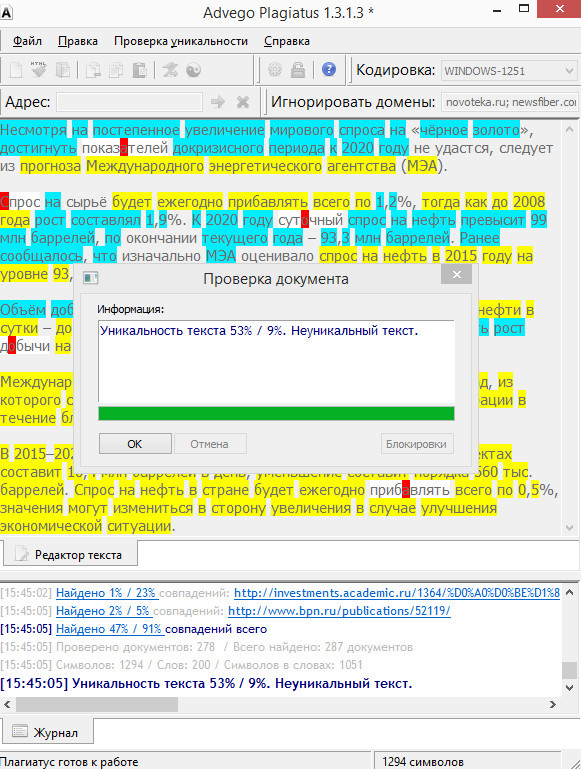Click the Advego Plagiatus app icon in title bar
The width and height of the screenshot is (581, 769).
click(6, 13)
